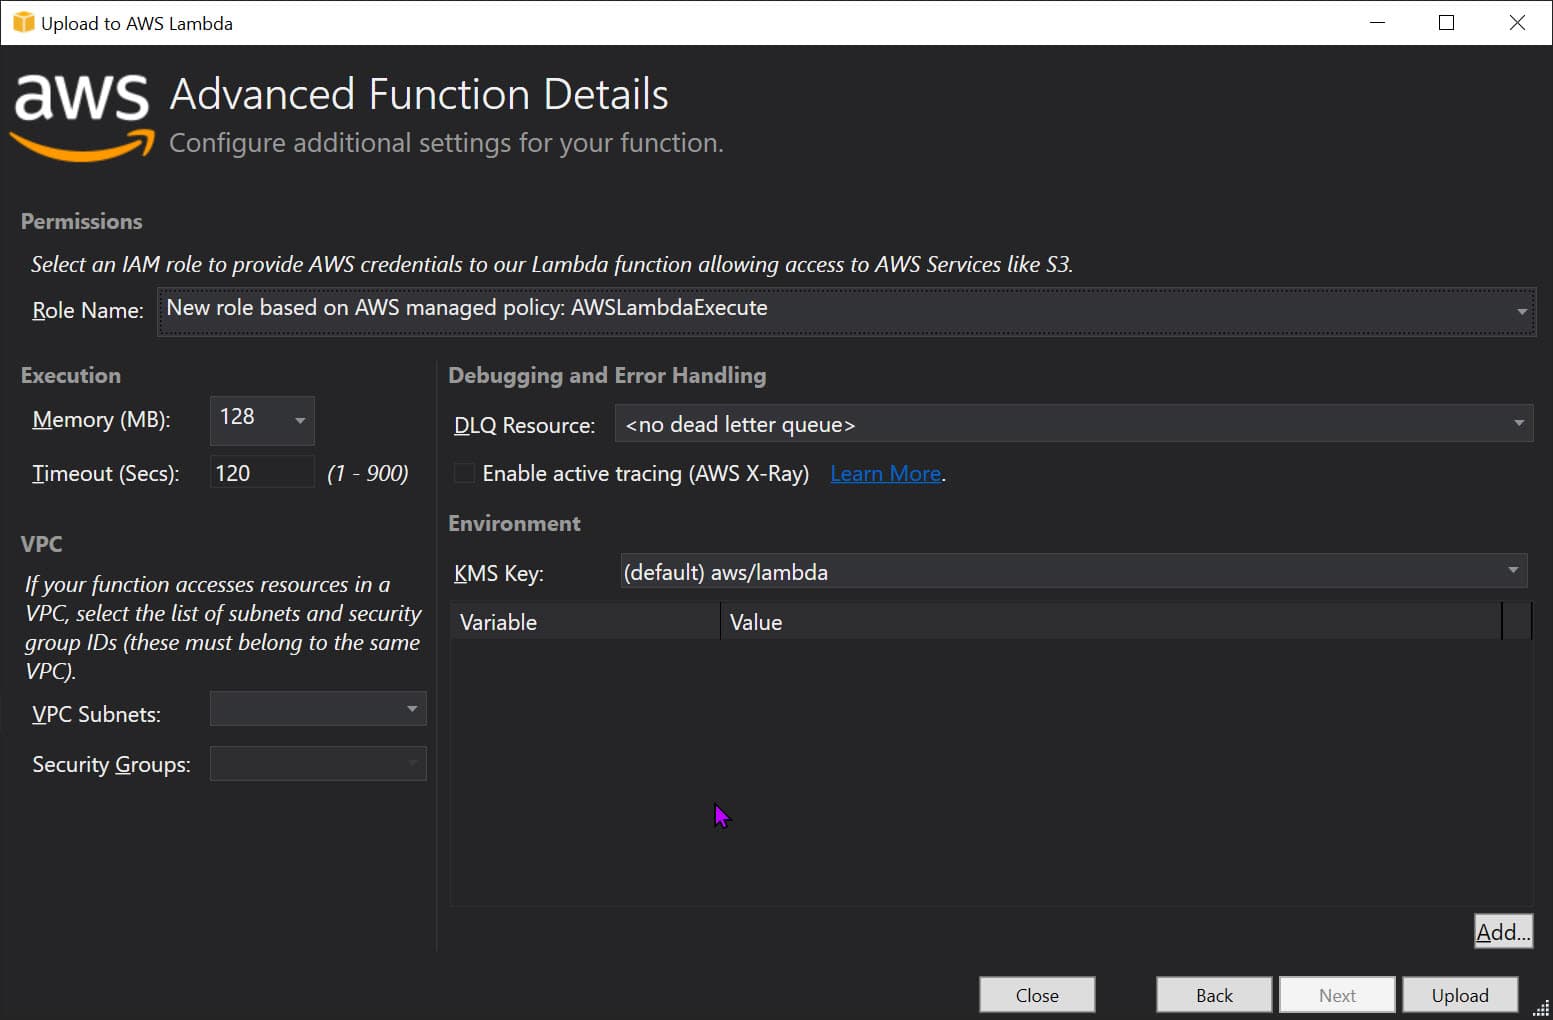Expand the KMS Key dropdown

point(1073,571)
